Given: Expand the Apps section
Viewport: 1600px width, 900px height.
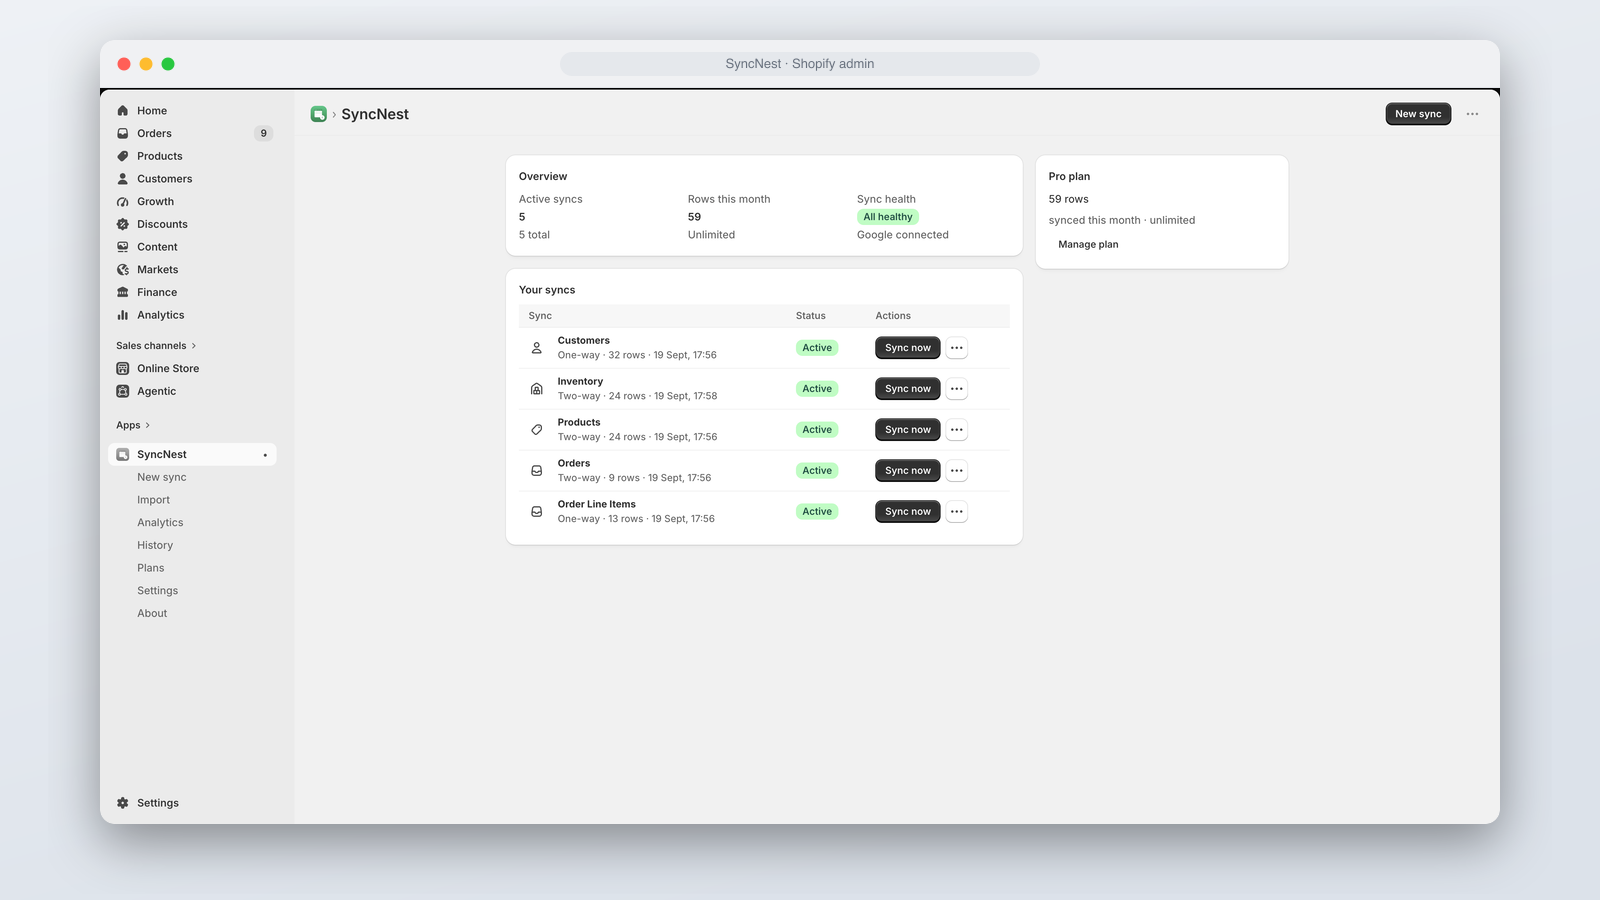Looking at the screenshot, I should coord(133,425).
